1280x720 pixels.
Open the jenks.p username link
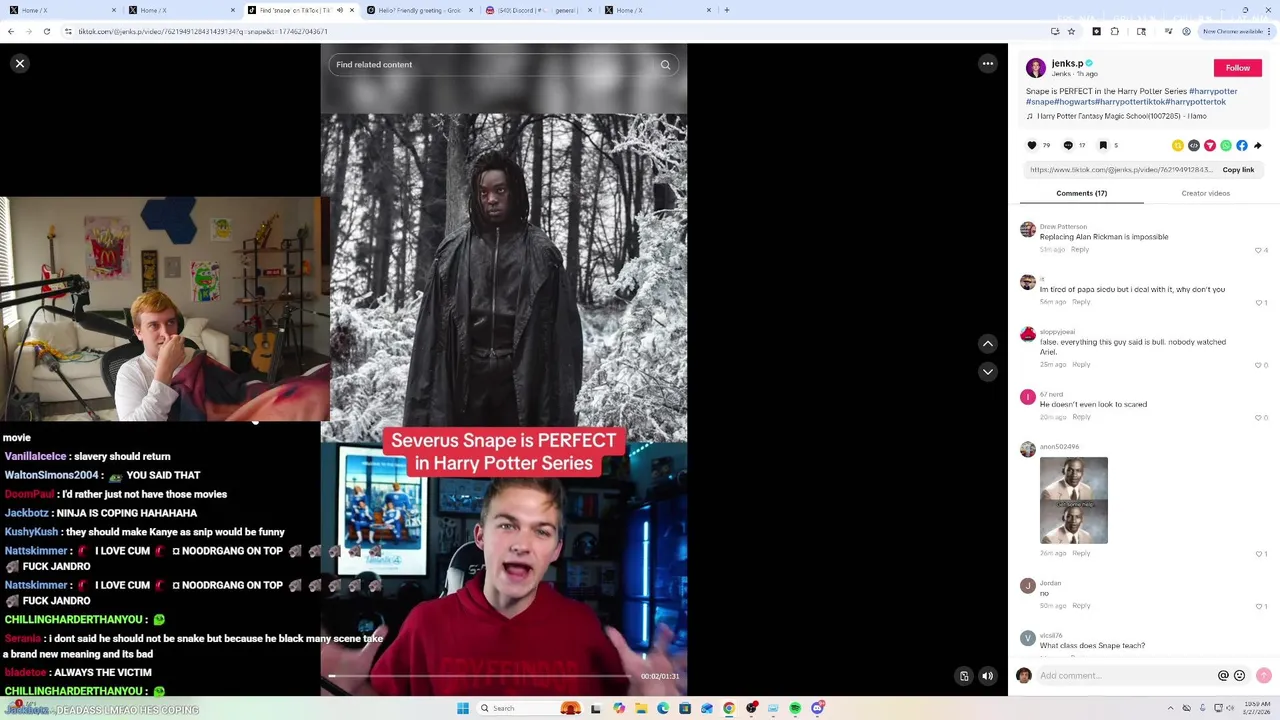(1067, 63)
